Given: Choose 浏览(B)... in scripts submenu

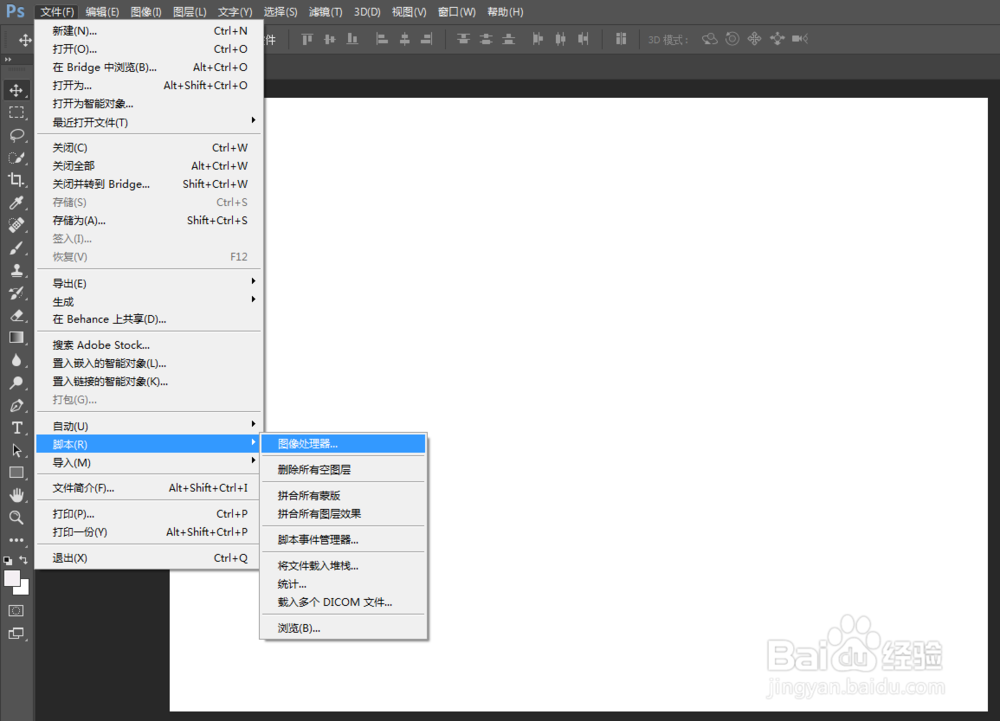Looking at the screenshot, I should pyautogui.click(x=343, y=629).
